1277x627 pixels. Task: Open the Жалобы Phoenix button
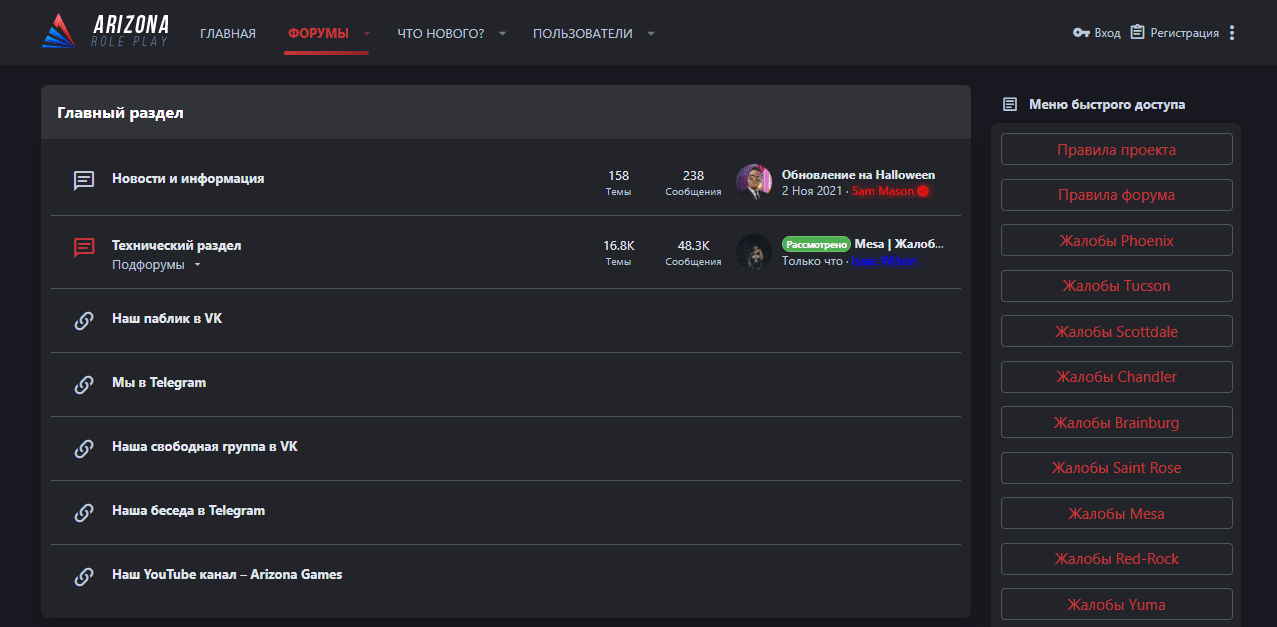(x=1116, y=240)
